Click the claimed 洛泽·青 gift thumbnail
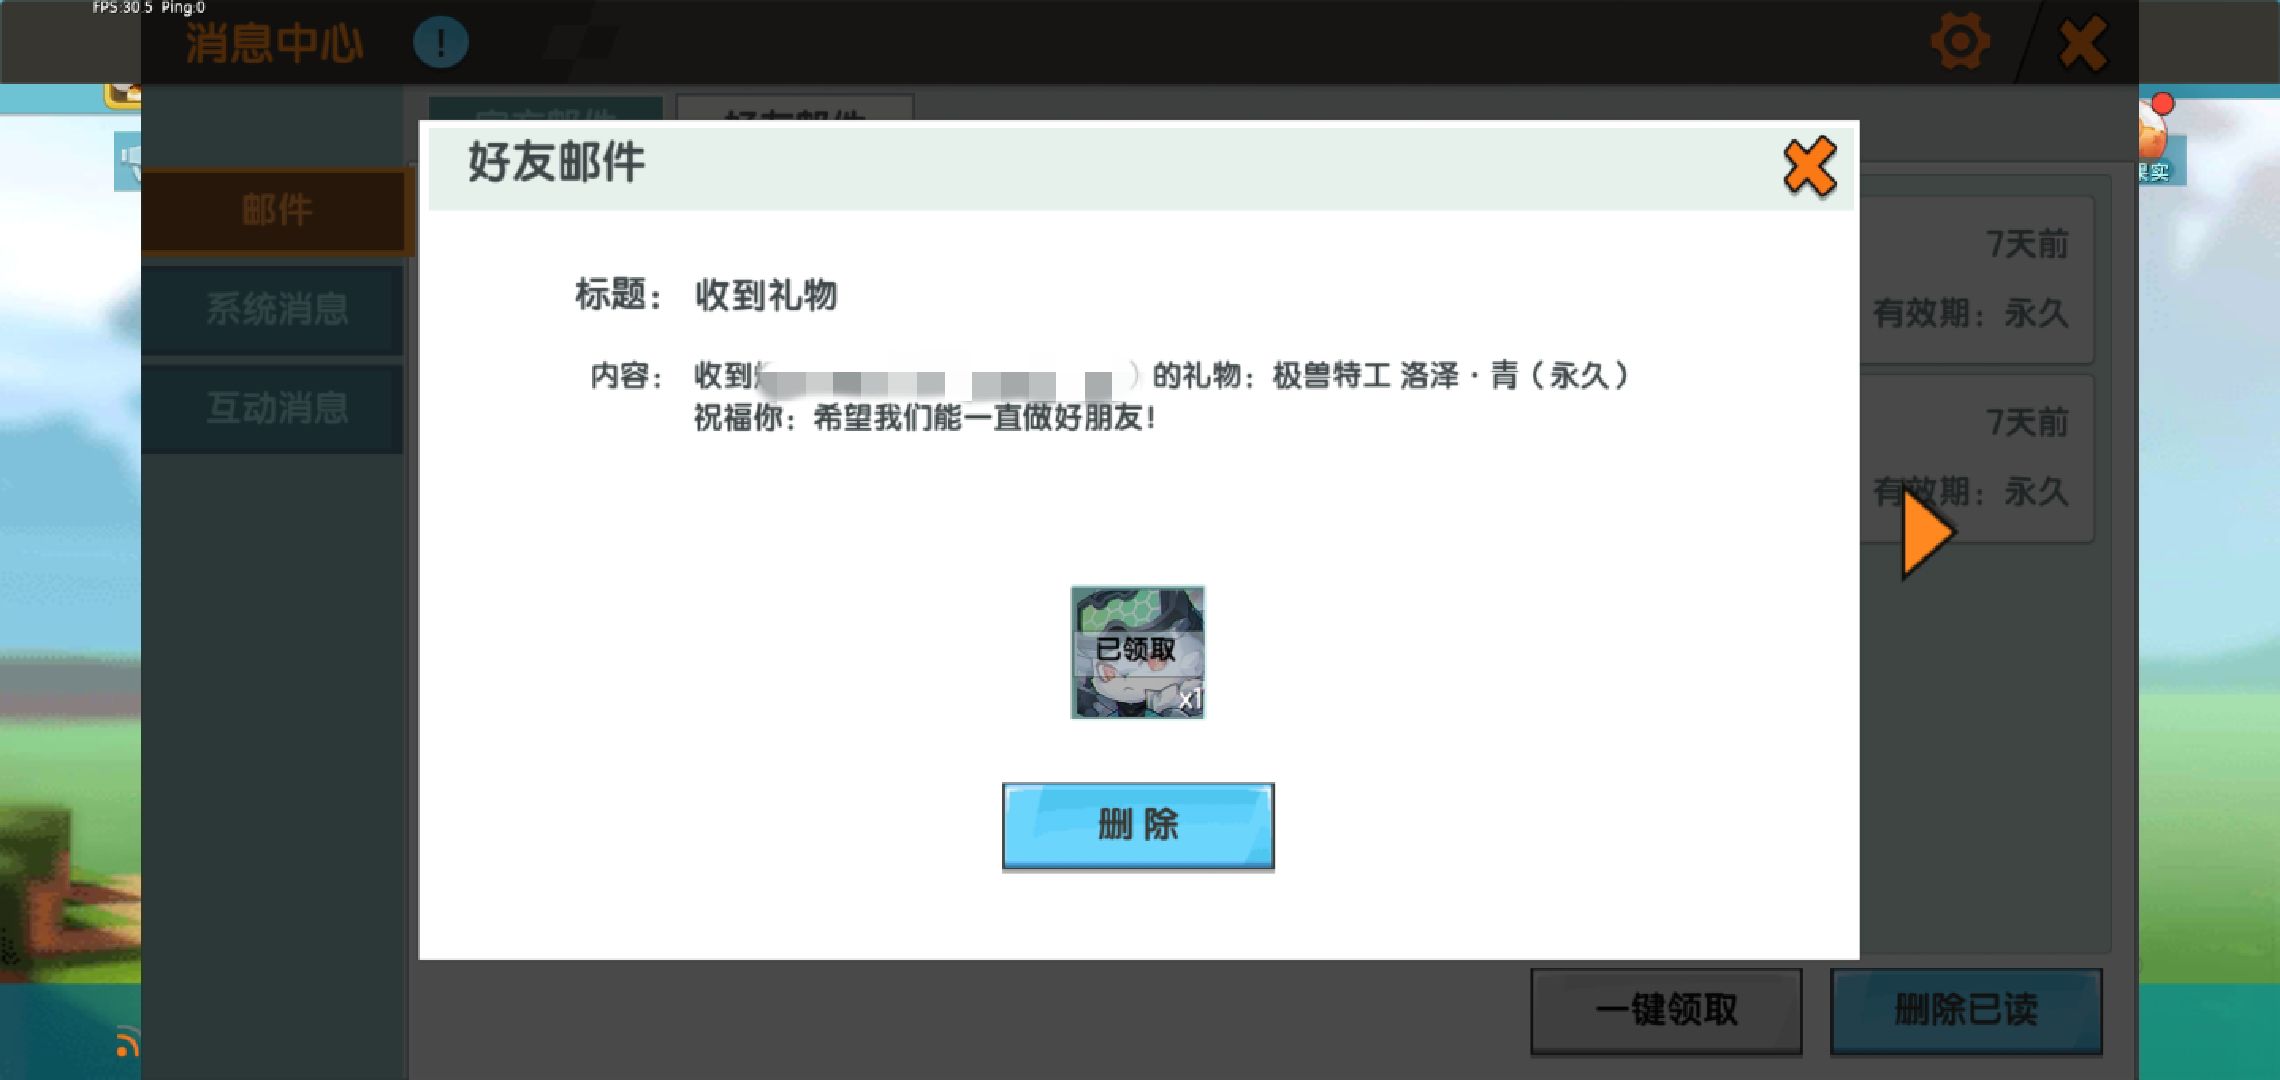2280x1080 pixels. point(1137,652)
